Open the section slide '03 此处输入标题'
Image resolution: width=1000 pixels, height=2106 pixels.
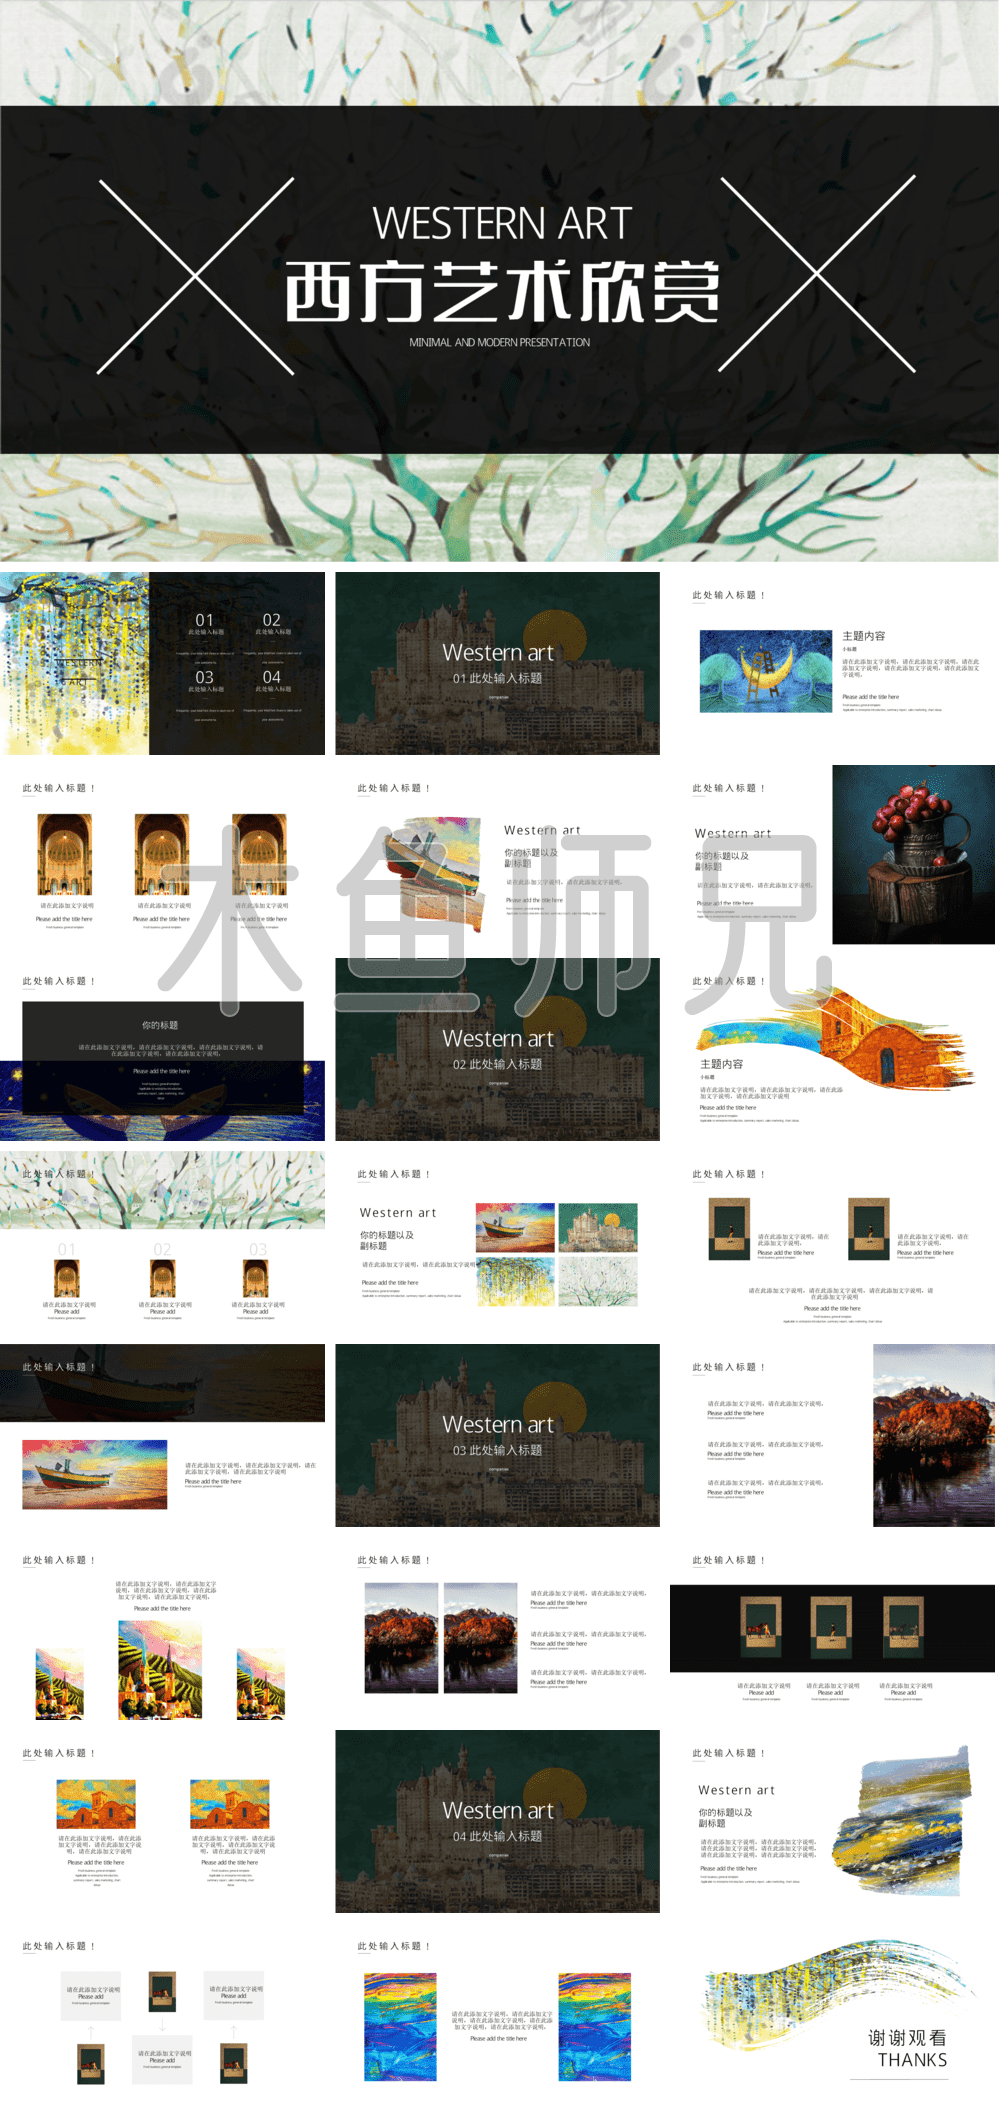(497, 1435)
